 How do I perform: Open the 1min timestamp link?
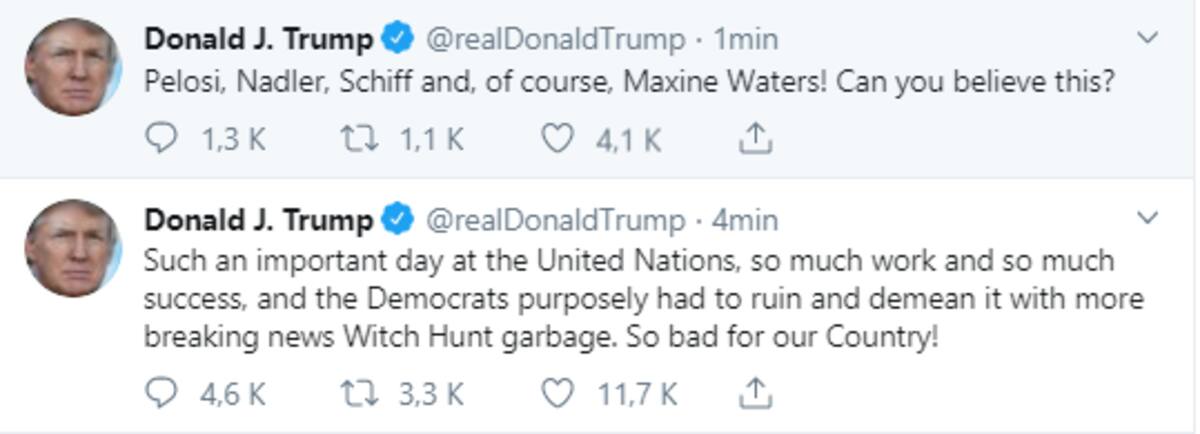point(745,39)
